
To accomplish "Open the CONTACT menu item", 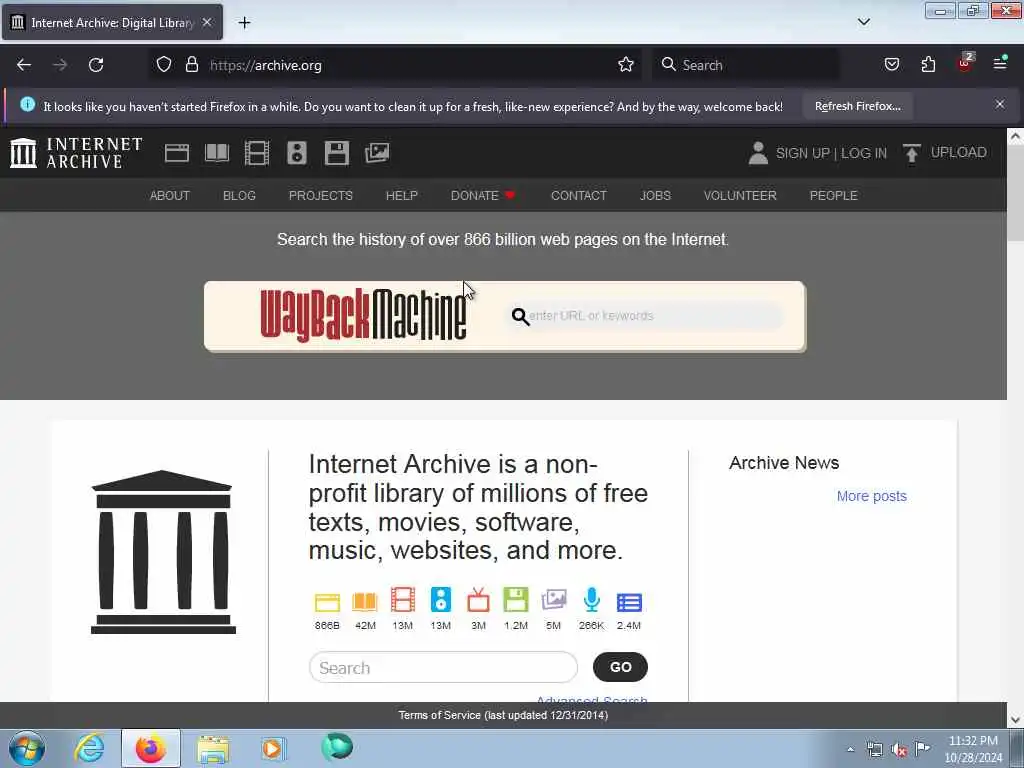I will pyautogui.click(x=579, y=195).
